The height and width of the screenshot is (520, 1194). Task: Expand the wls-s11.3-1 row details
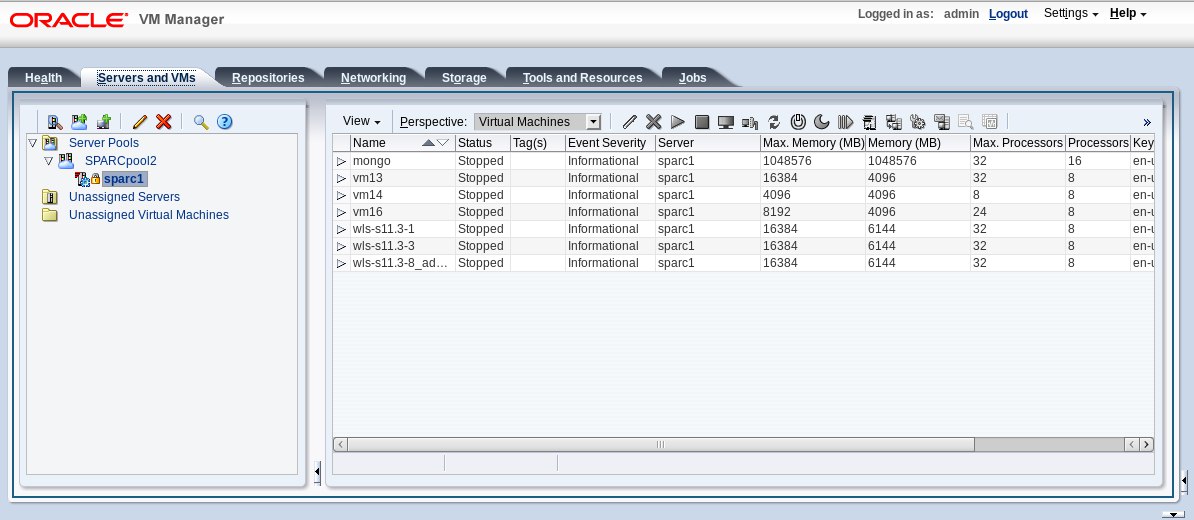pyautogui.click(x=341, y=229)
